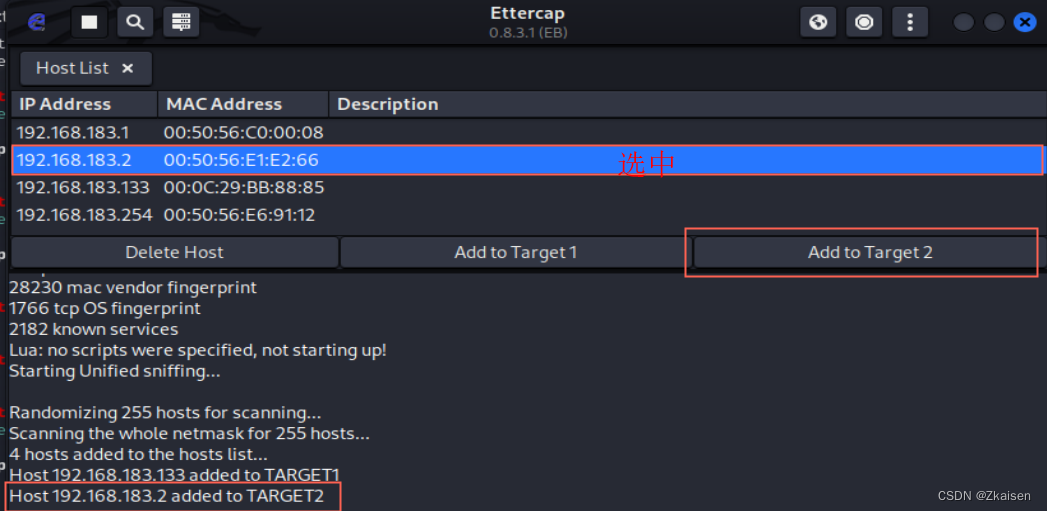Click MAC address 00:50:56:E6:91:12
This screenshot has width=1047, height=511.
pyautogui.click(x=240, y=215)
